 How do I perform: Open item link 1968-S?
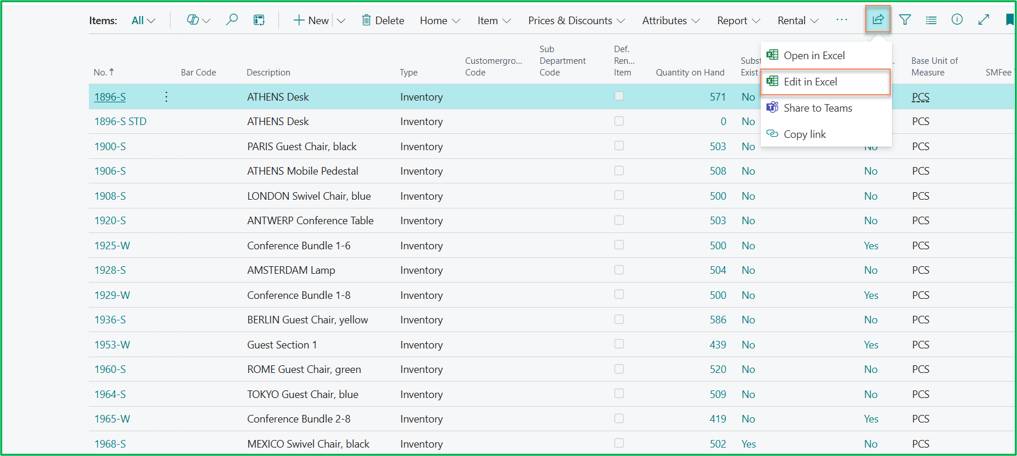pos(110,444)
